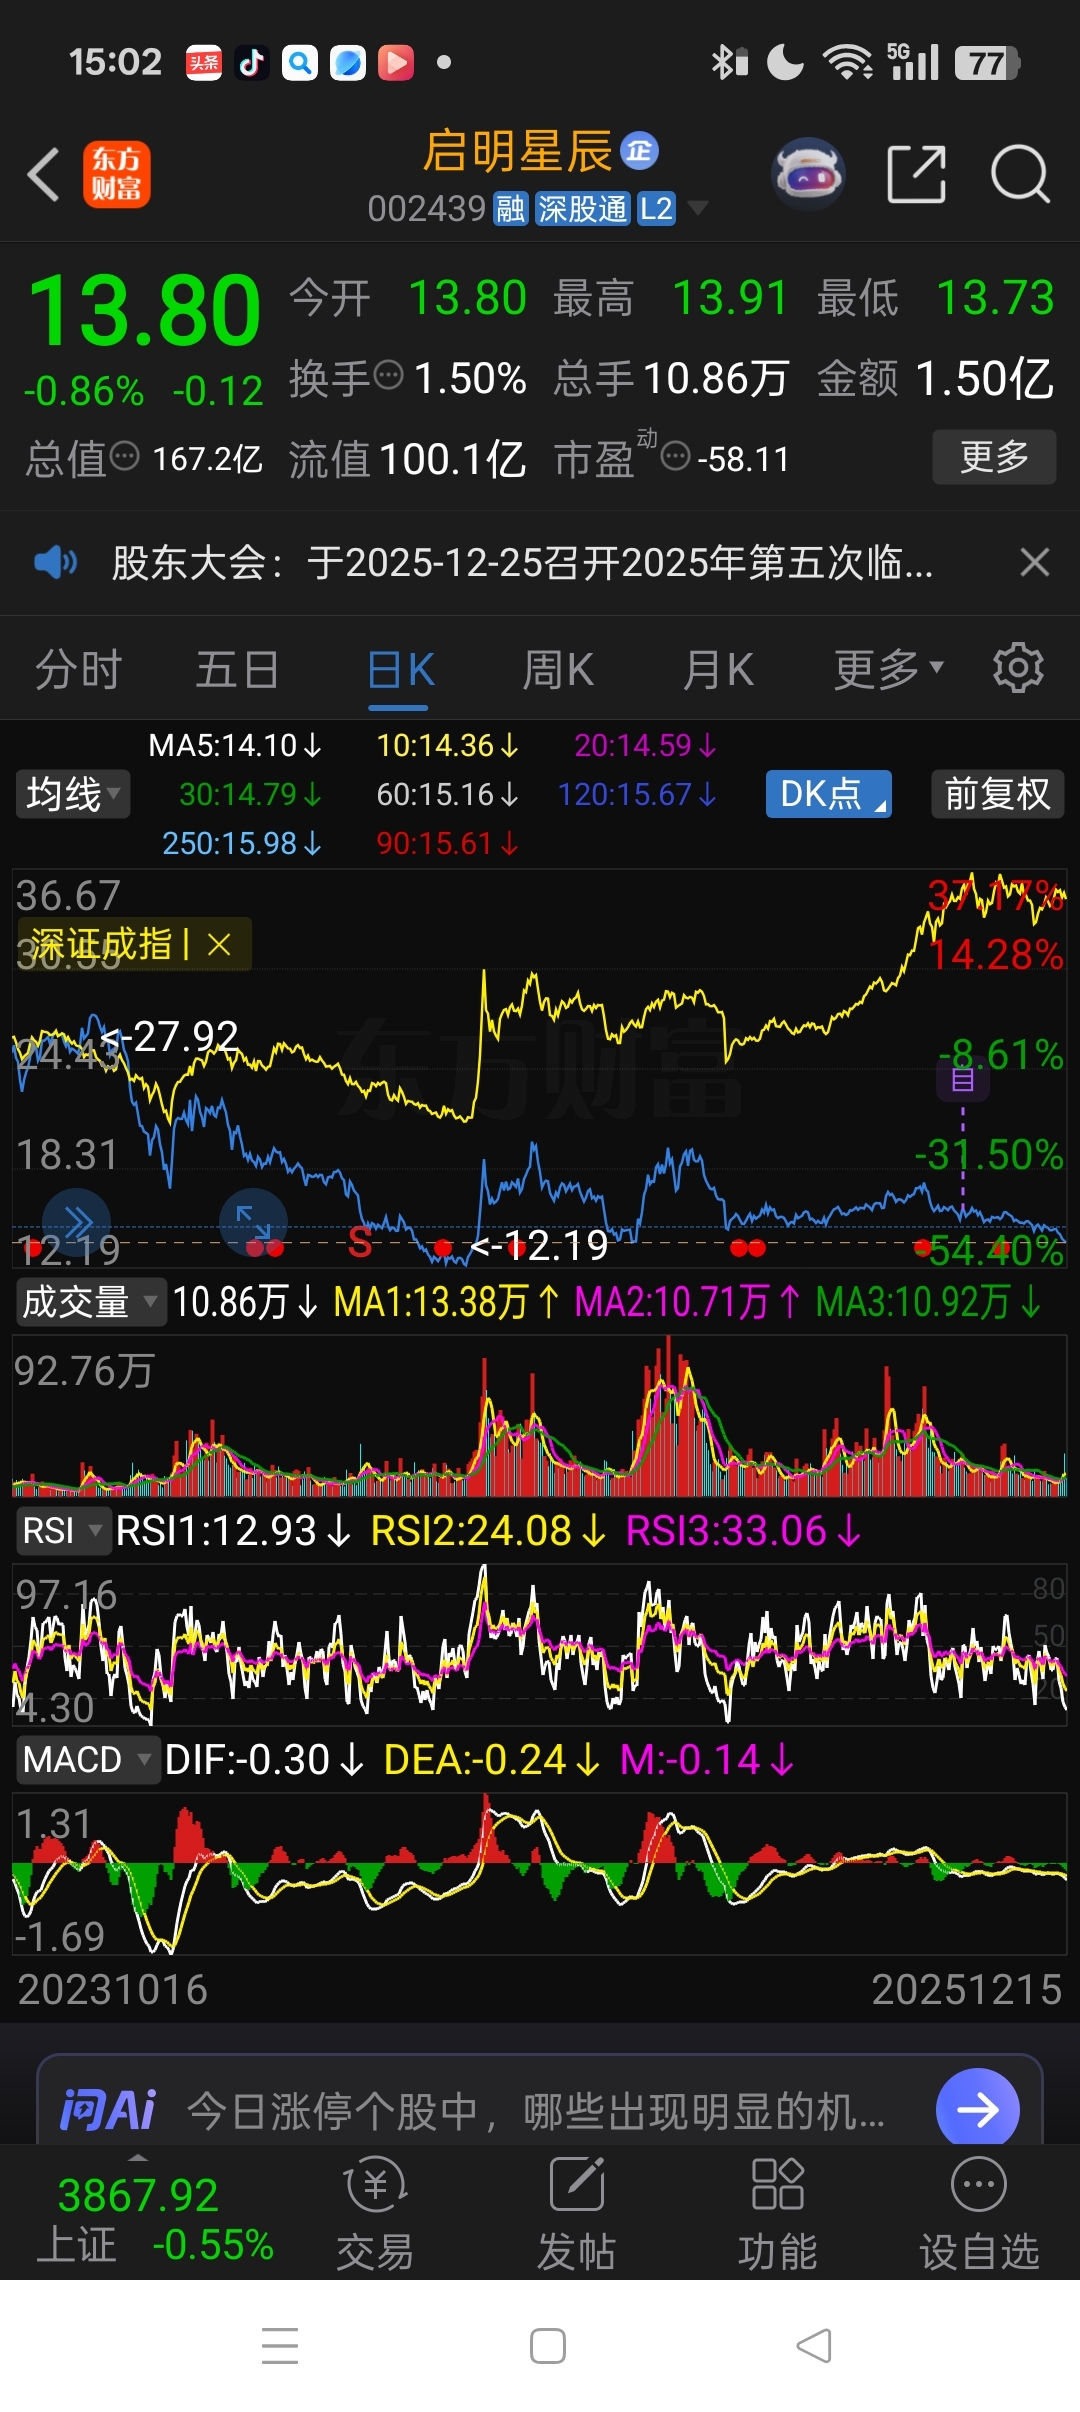The height and width of the screenshot is (2412, 1080).
Task: Open the 成交量 indicator dropdown
Action: click(90, 1302)
